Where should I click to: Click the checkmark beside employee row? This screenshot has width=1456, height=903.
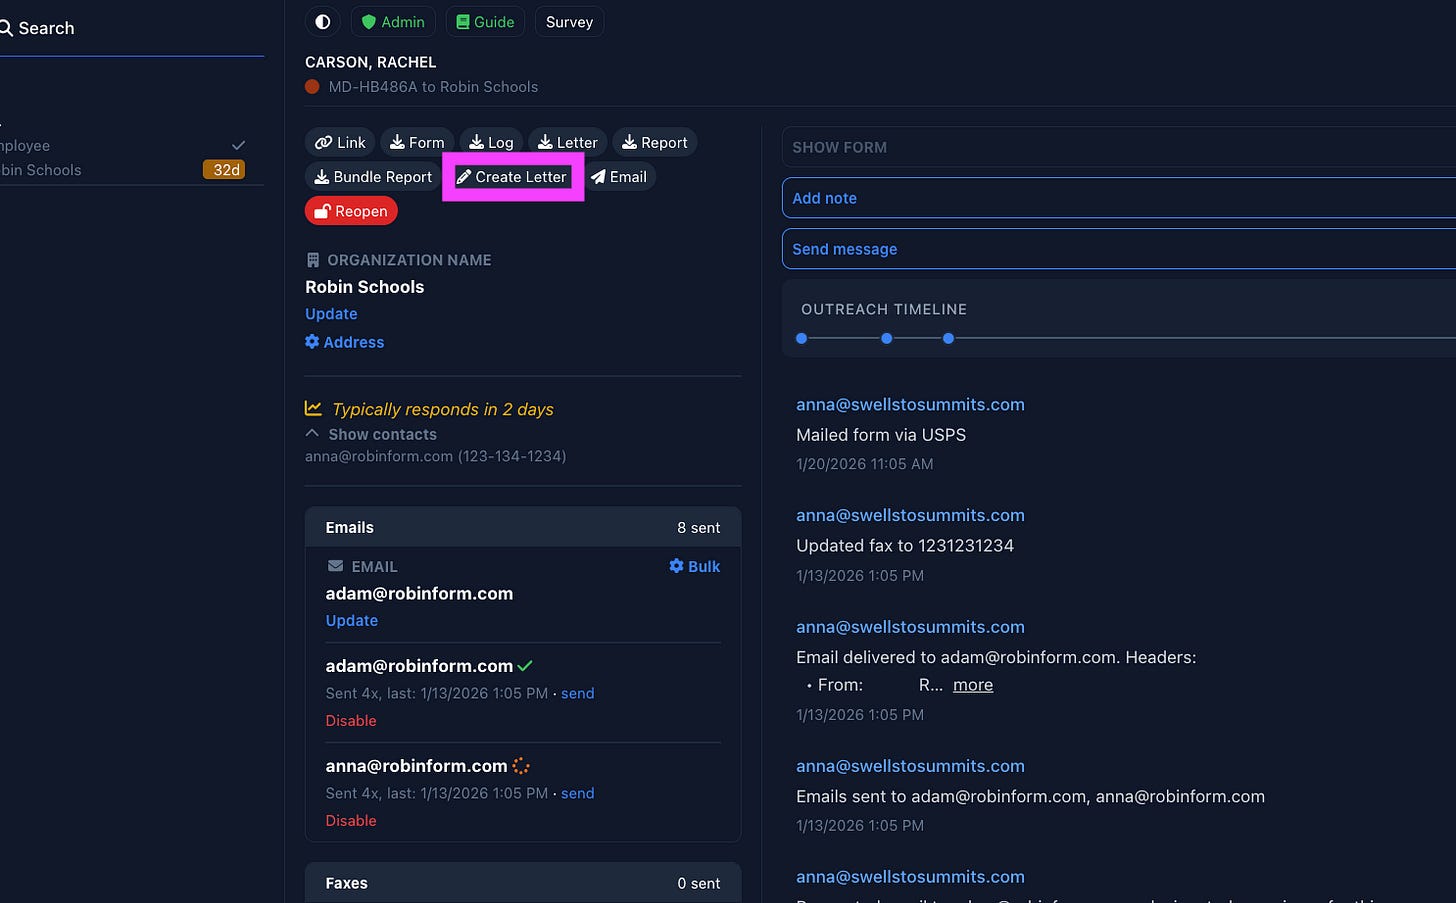click(x=238, y=145)
